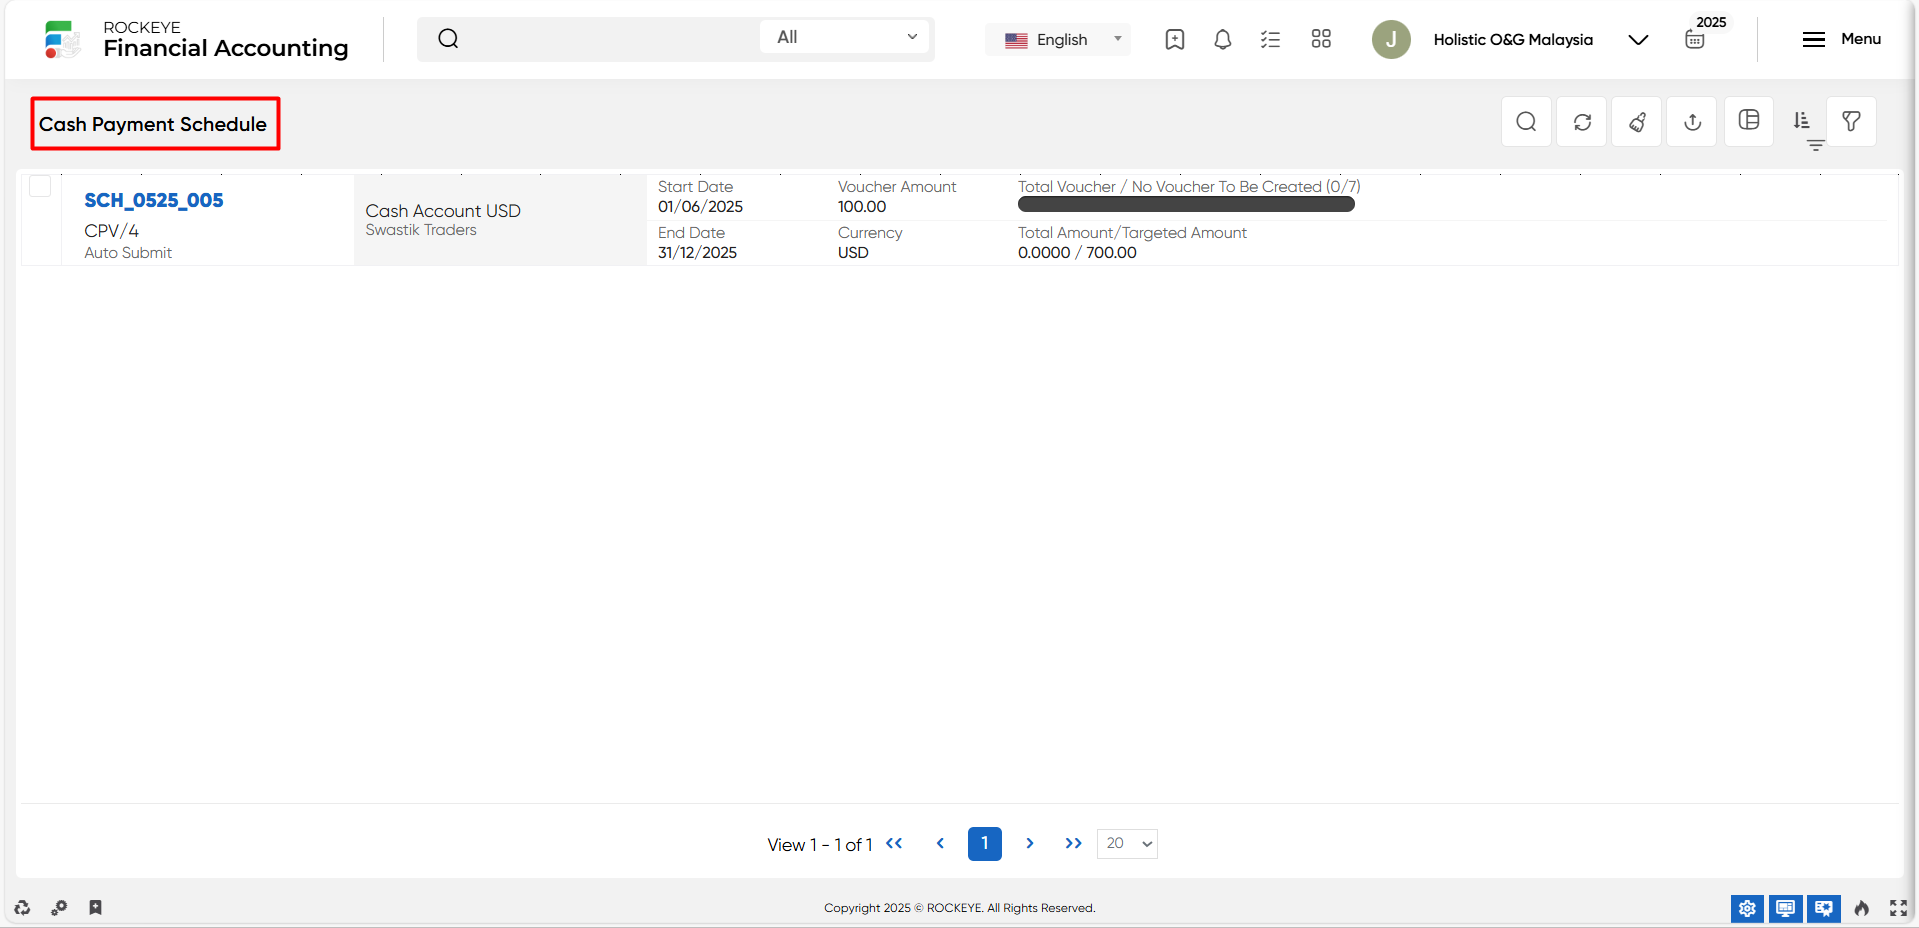
Task: Click the CPV/4 text
Action: 111,231
